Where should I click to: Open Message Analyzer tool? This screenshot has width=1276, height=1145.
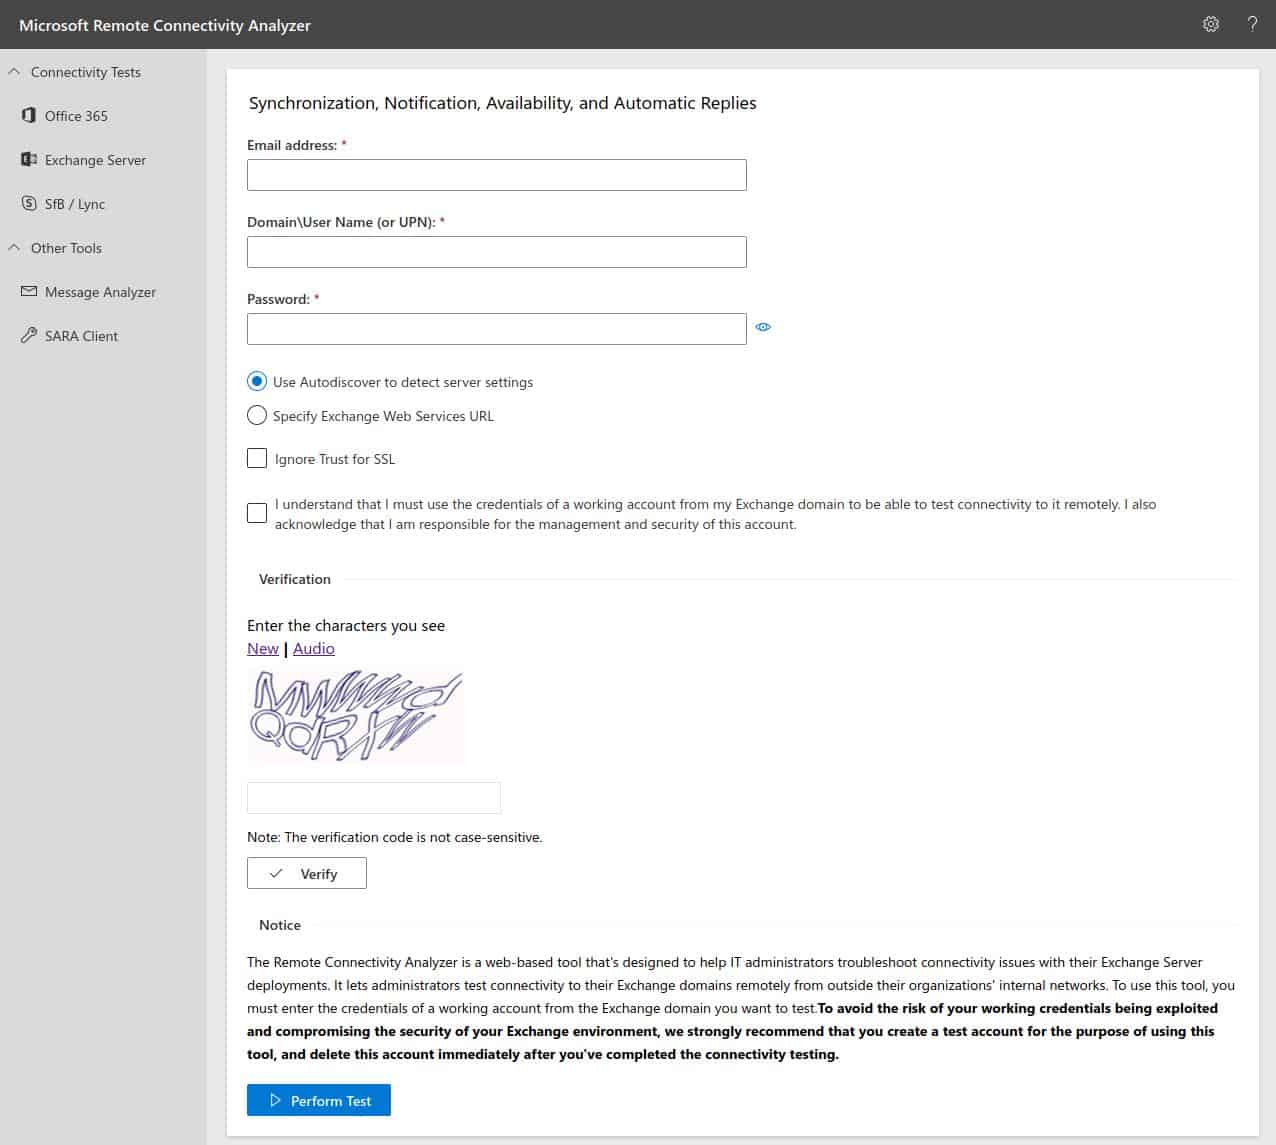click(x=100, y=291)
